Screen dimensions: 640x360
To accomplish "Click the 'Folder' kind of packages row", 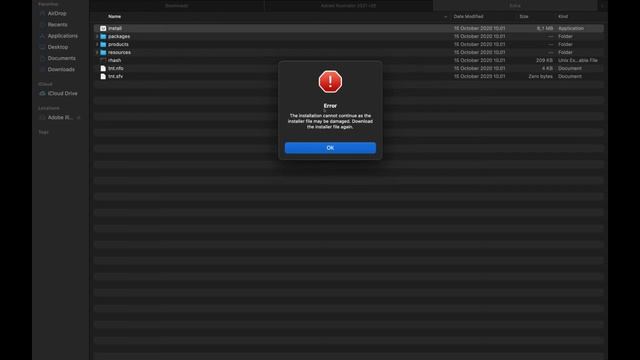I will (565, 36).
